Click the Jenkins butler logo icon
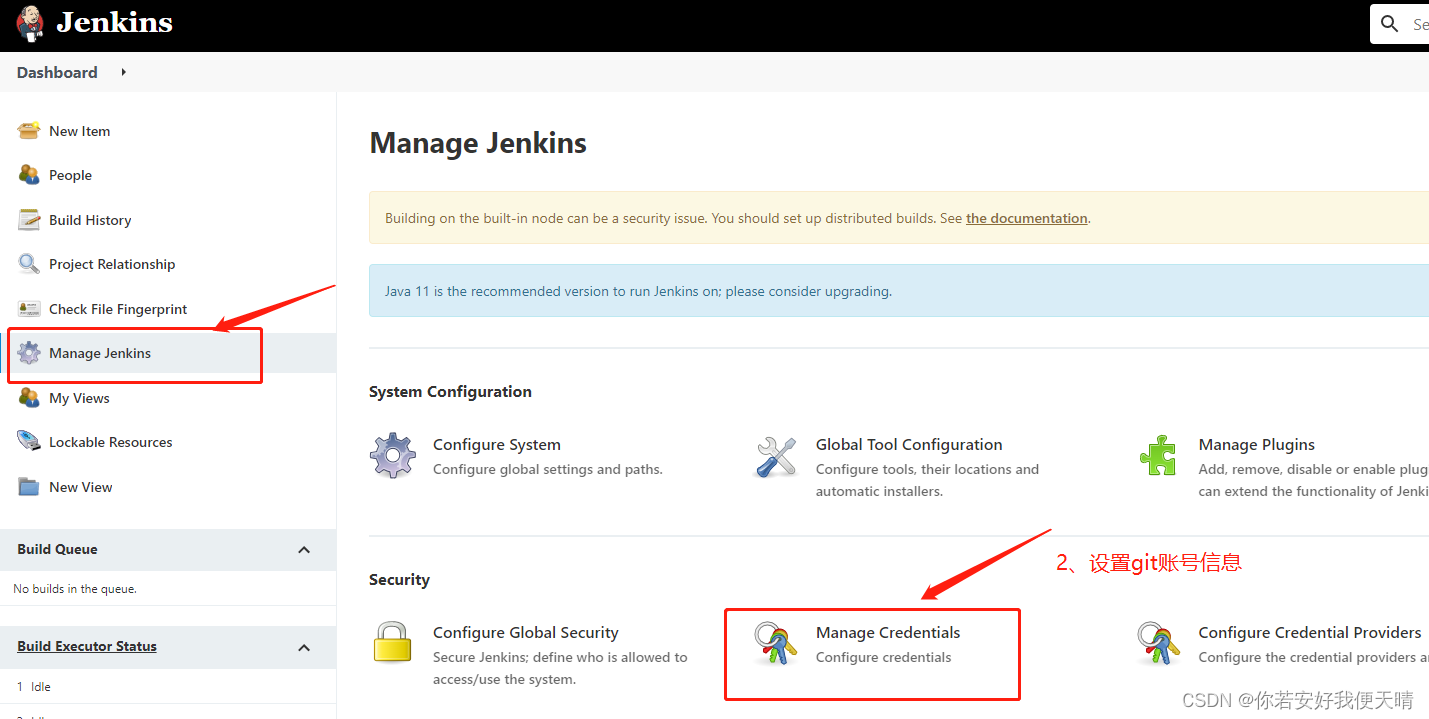 coord(30,23)
